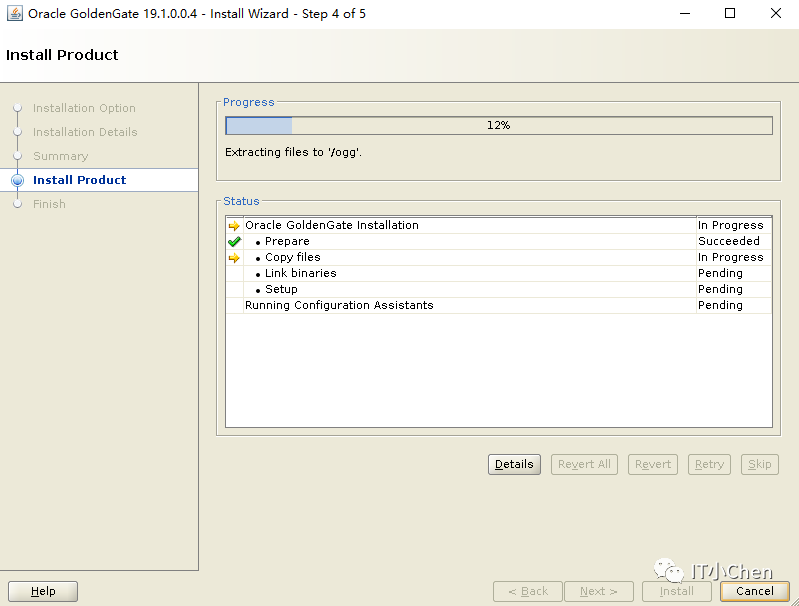
Task: Cancel the GoldenGate installation
Action: [755, 591]
